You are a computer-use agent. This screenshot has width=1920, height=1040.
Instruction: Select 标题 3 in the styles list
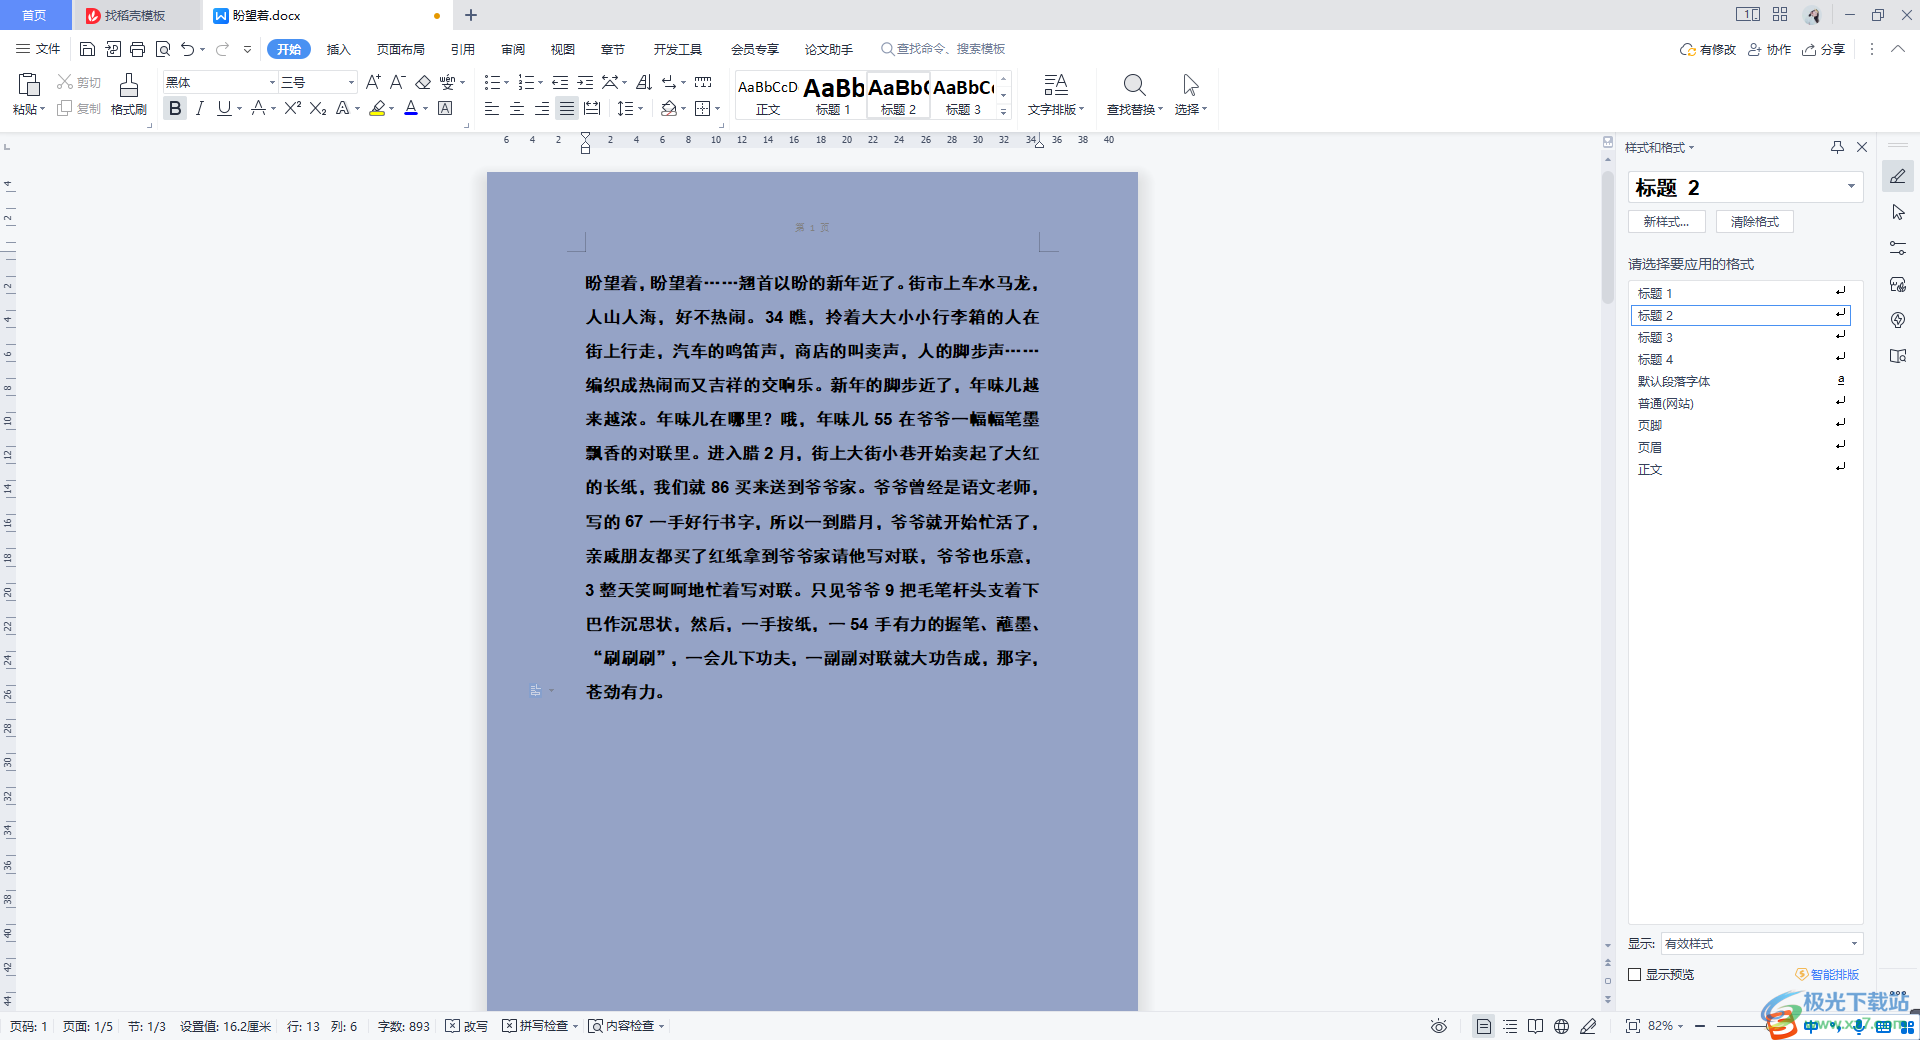click(1740, 337)
